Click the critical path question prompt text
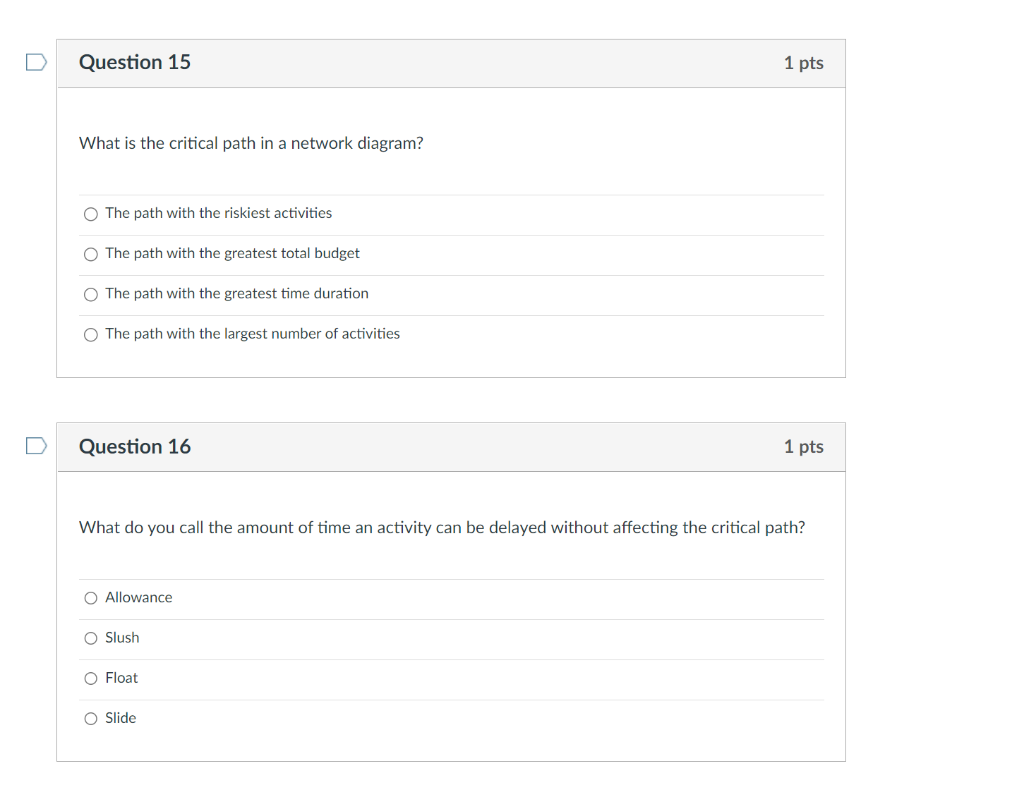This screenshot has height=785, width=1024. pyautogui.click(x=250, y=143)
